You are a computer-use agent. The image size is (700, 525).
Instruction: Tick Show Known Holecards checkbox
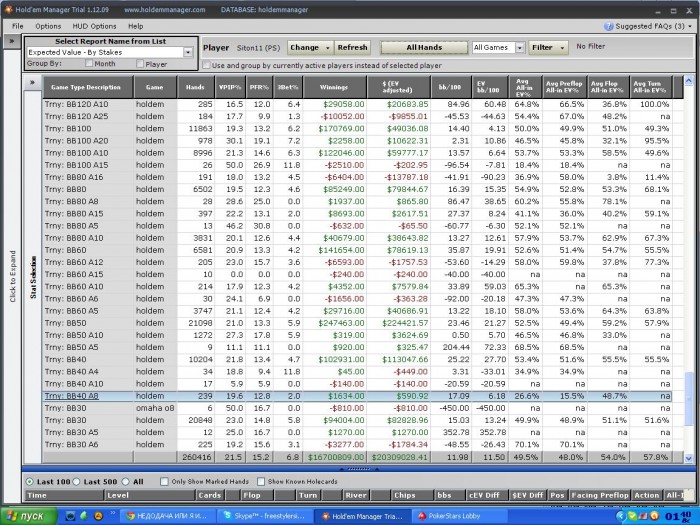point(261,482)
